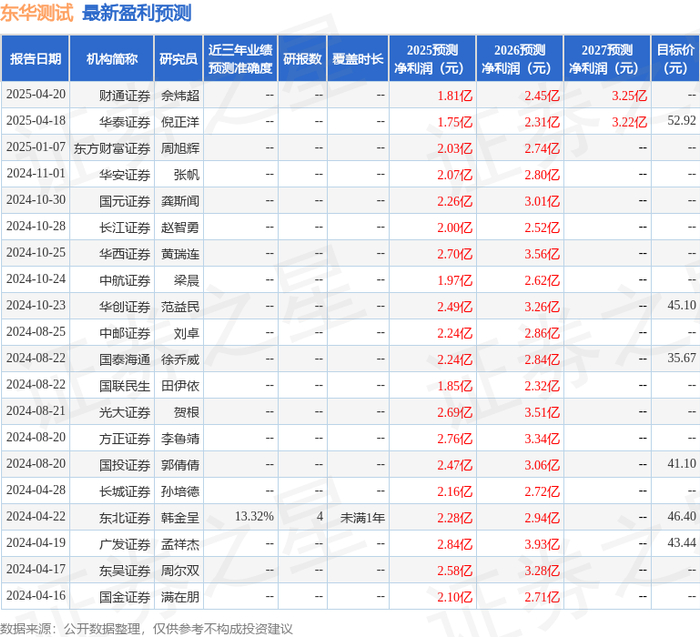700x637 pixels.
Task: Click the 覆盖时长 column header
Action: [x=358, y=58]
